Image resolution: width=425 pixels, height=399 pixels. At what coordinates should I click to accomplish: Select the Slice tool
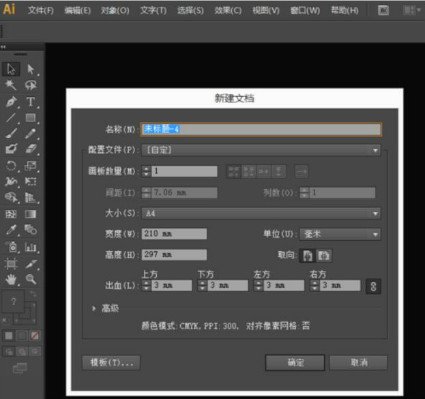point(30,264)
